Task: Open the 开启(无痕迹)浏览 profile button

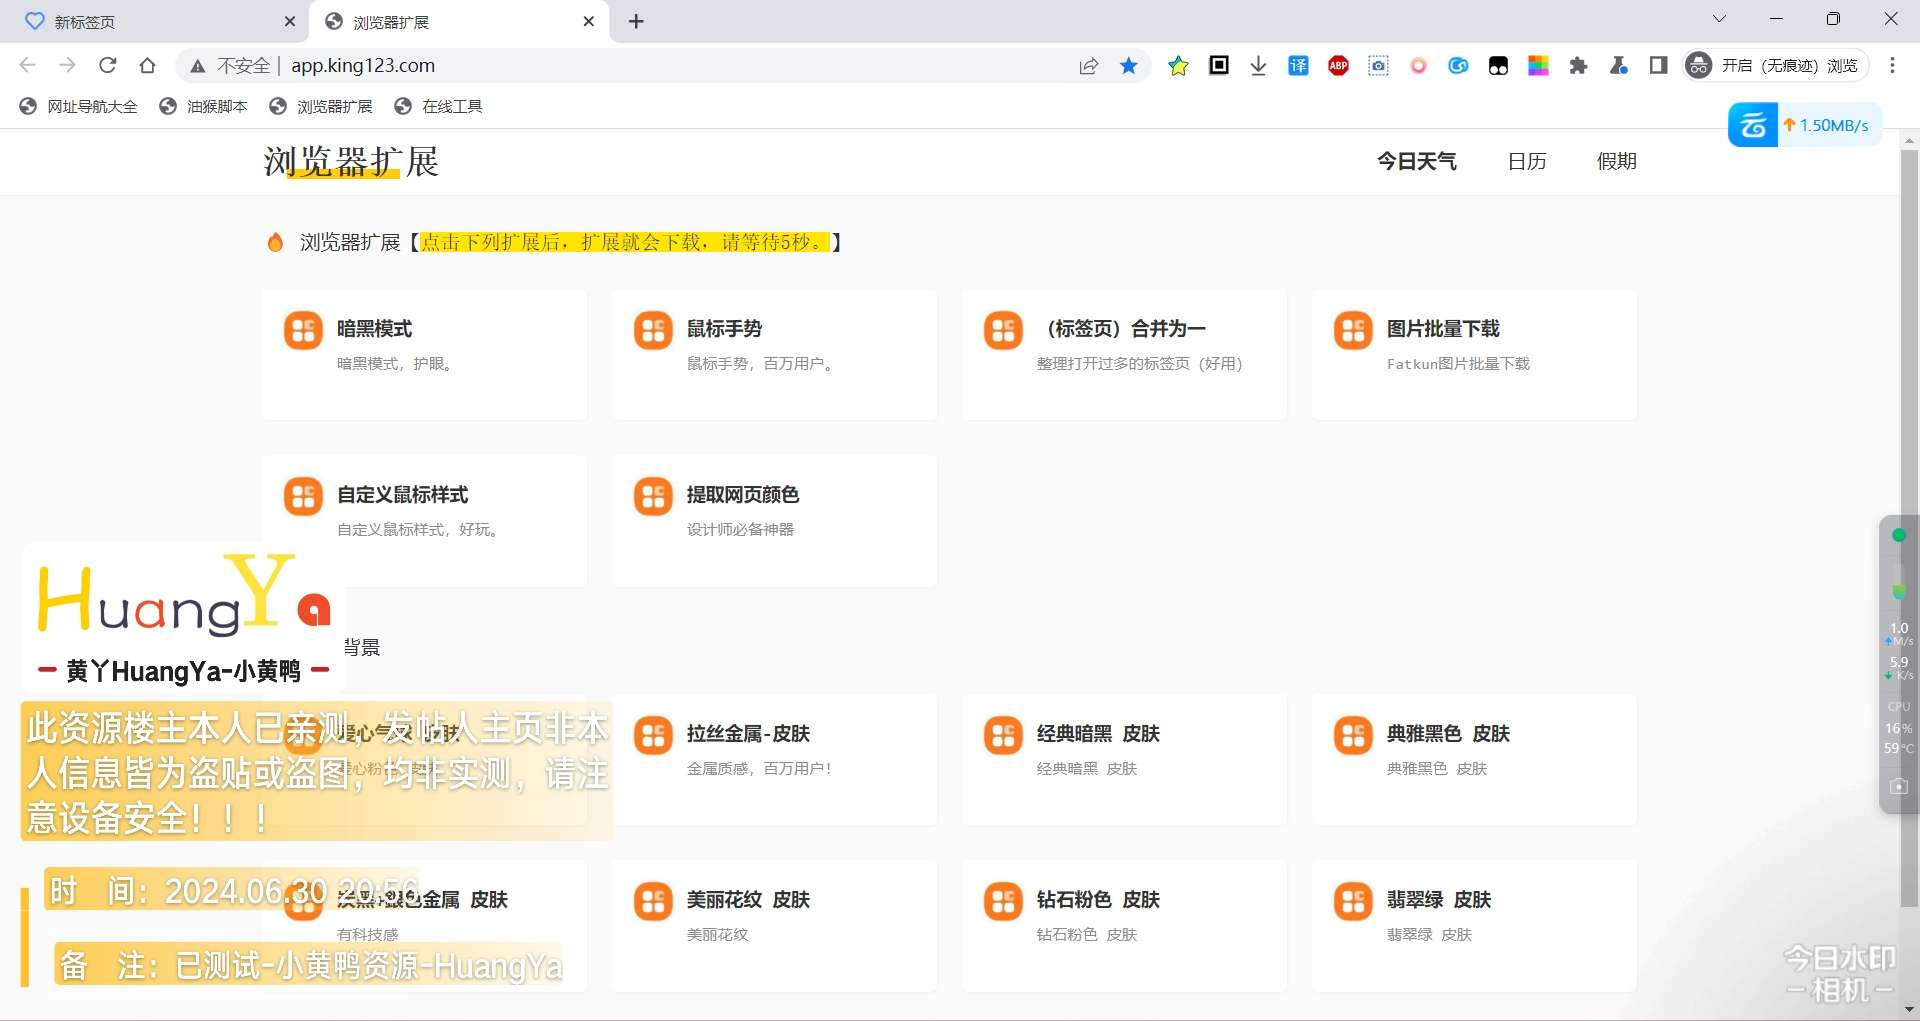Action: pos(1775,66)
